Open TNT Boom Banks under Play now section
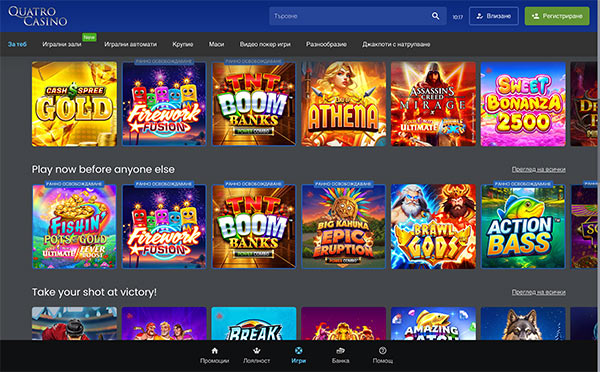 (x=254, y=227)
